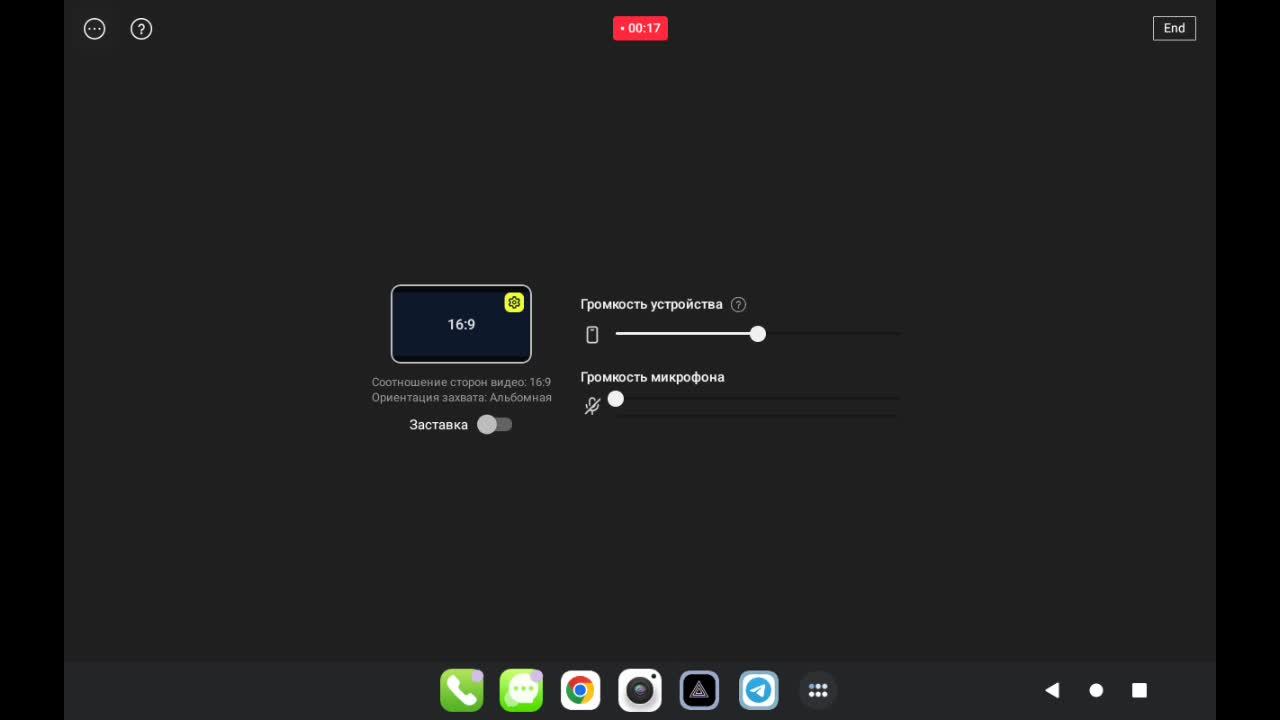1280x720 pixels.
Task: Click the text Соотношение сторон видео: 16:9
Action: 461,382
